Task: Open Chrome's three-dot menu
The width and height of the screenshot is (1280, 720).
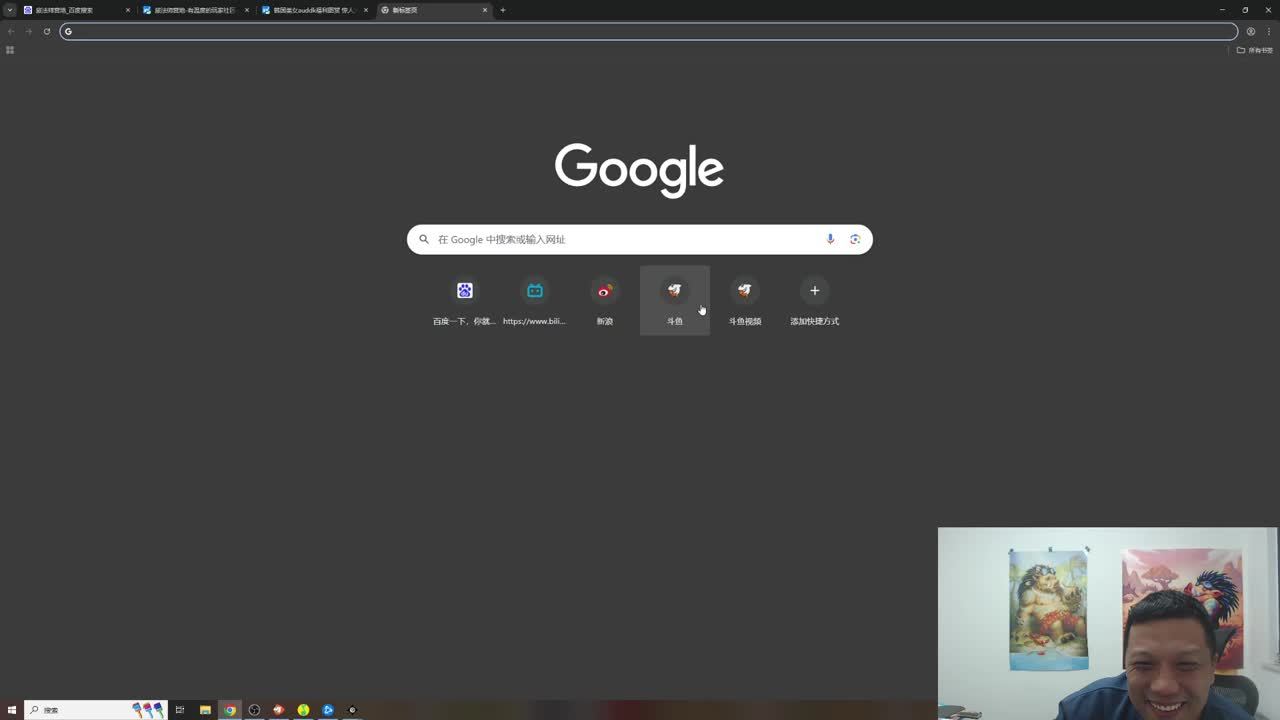Action: (1269, 31)
